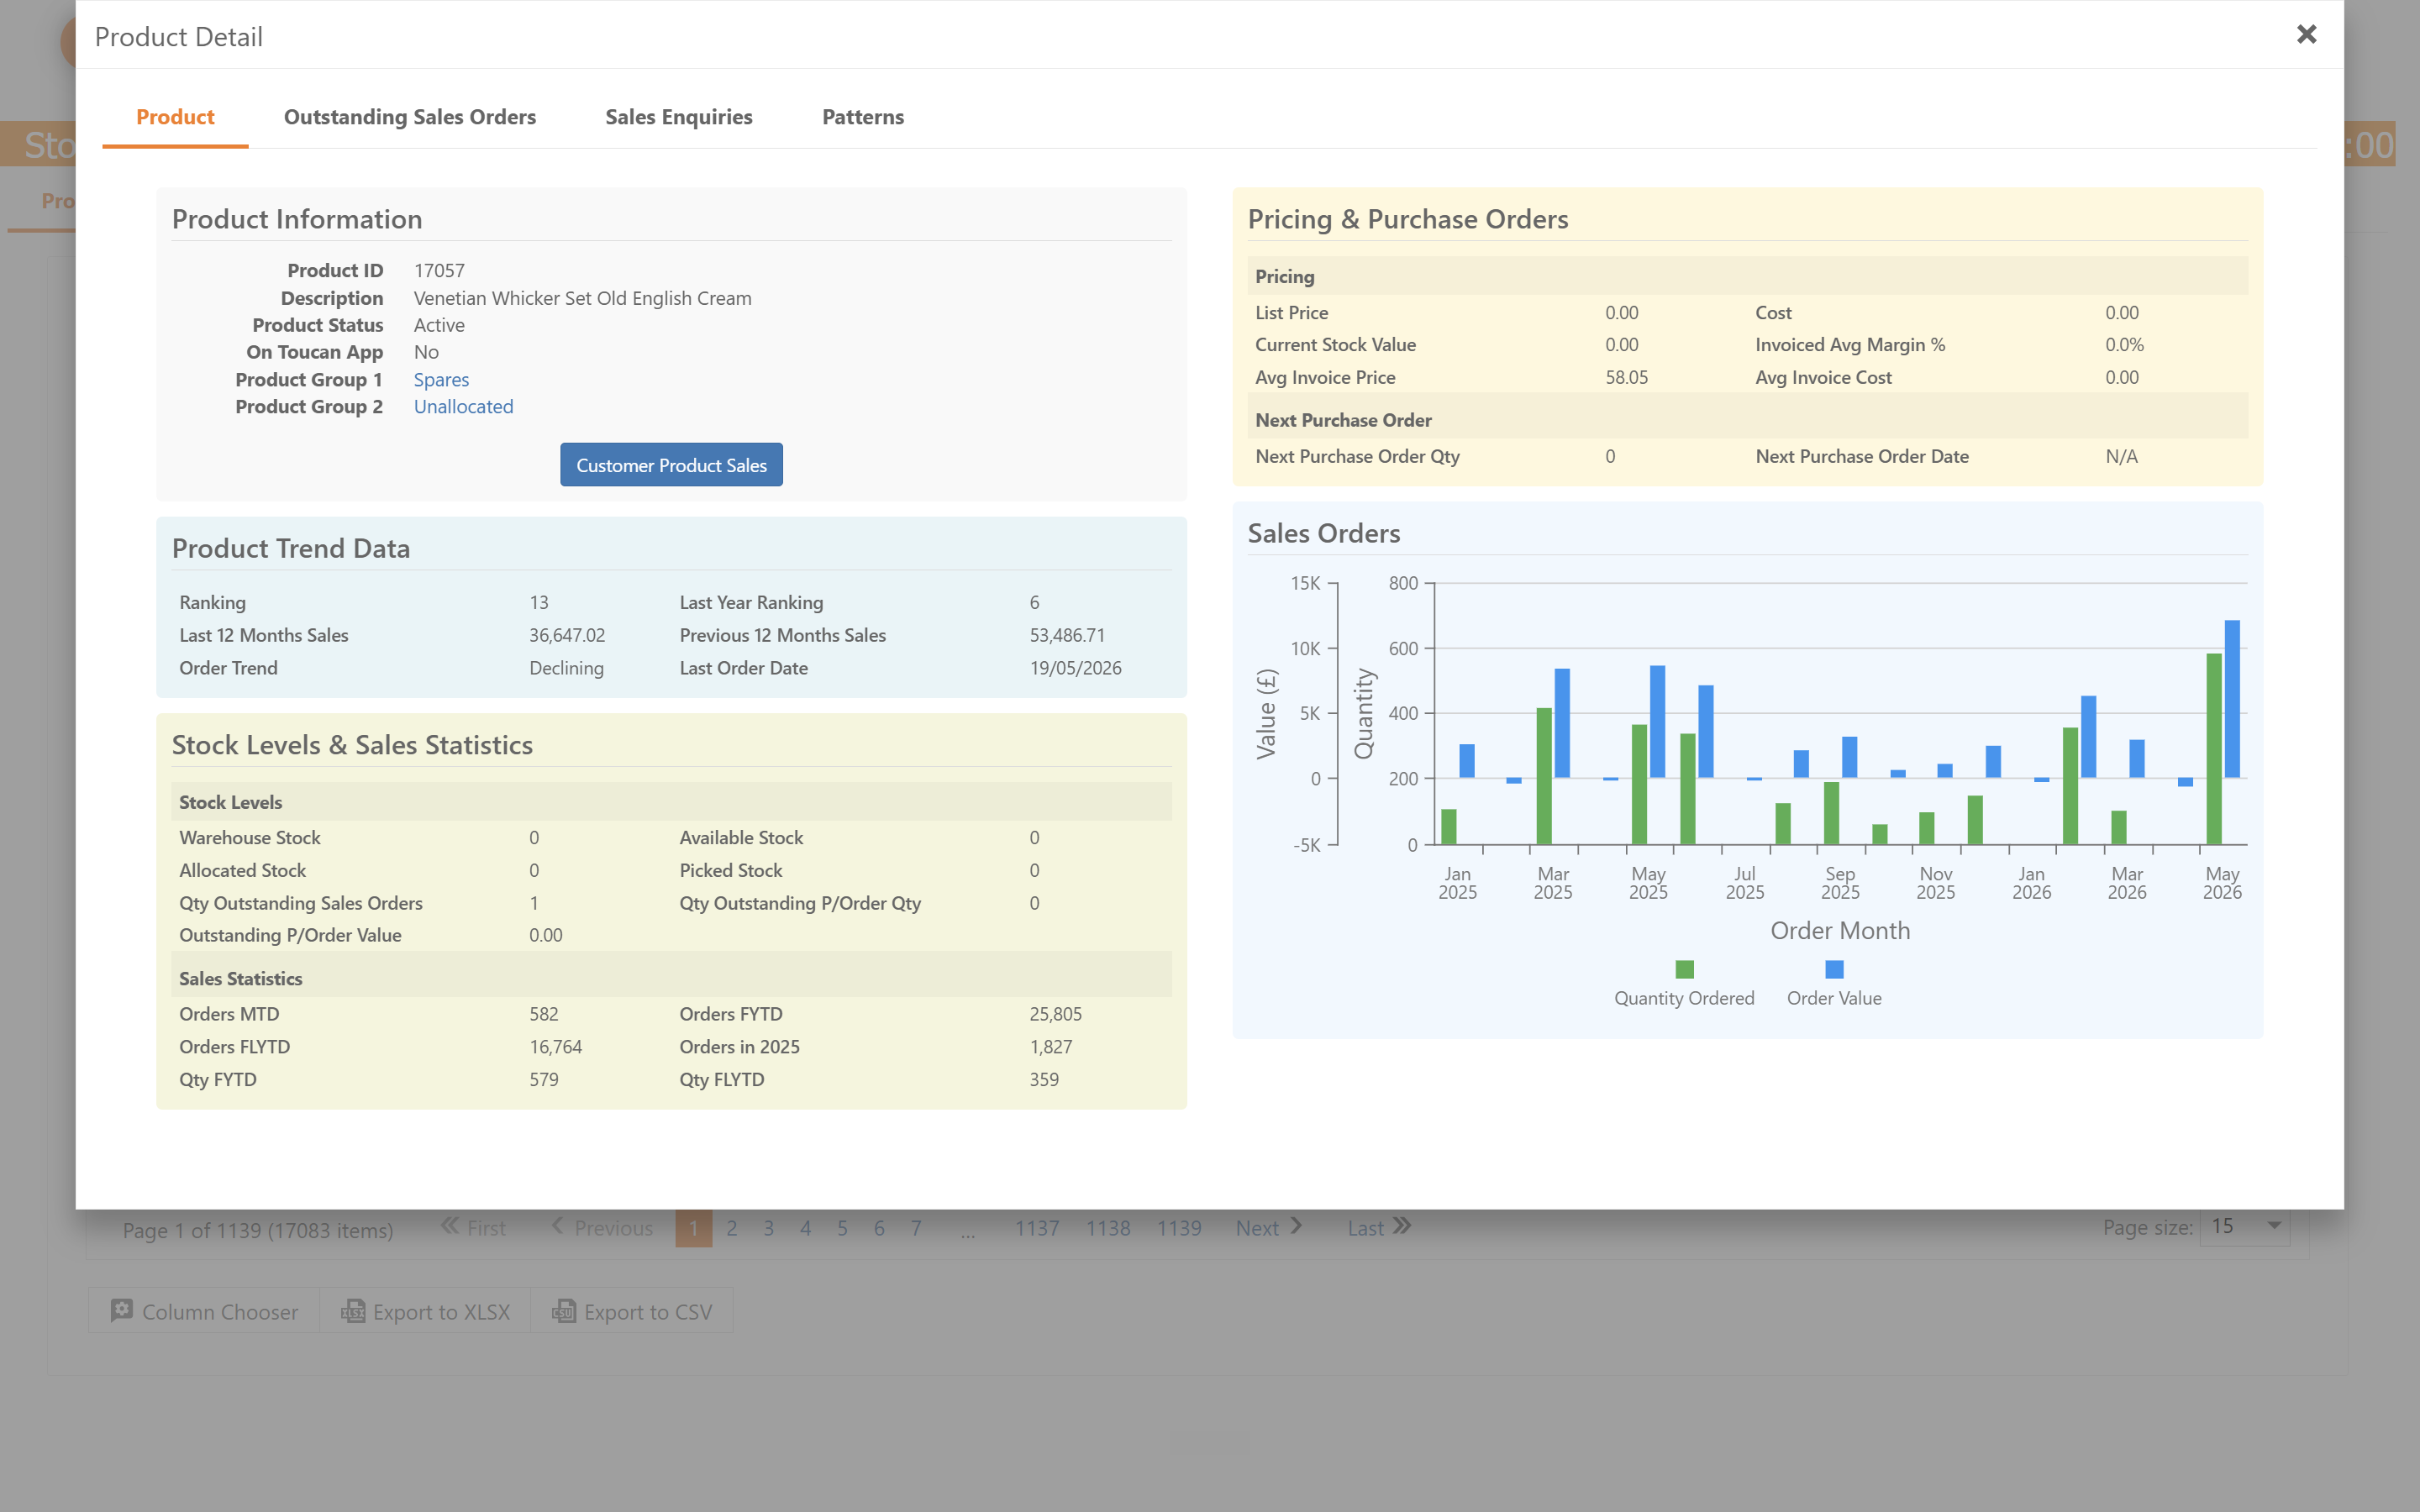Click Next Purchase Order Date N/A value
Screen dimensions: 2420x1512
pos(2121,456)
